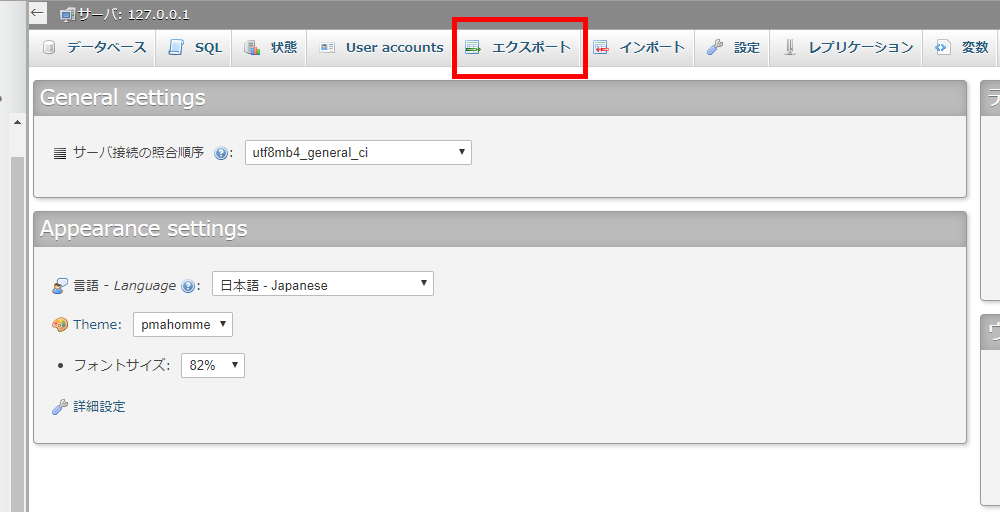Click the left panel scrollbar up arrow
Screen dimensions: 1000x512
[x=17, y=121]
